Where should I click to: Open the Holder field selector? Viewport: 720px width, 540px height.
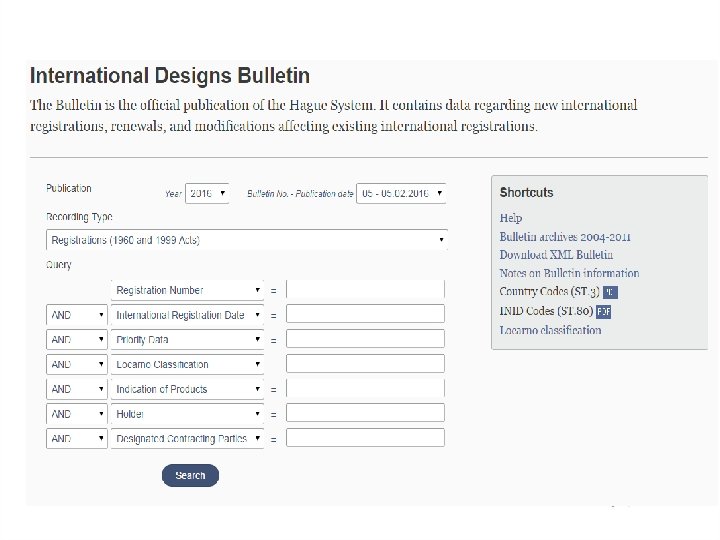(187, 414)
